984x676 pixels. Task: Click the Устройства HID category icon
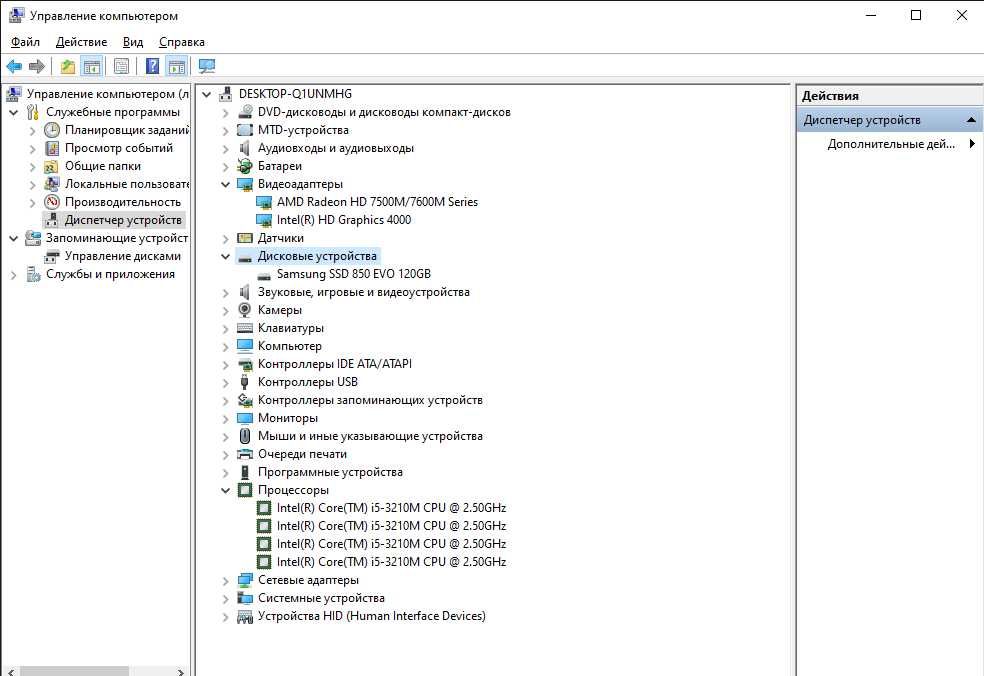(245, 616)
